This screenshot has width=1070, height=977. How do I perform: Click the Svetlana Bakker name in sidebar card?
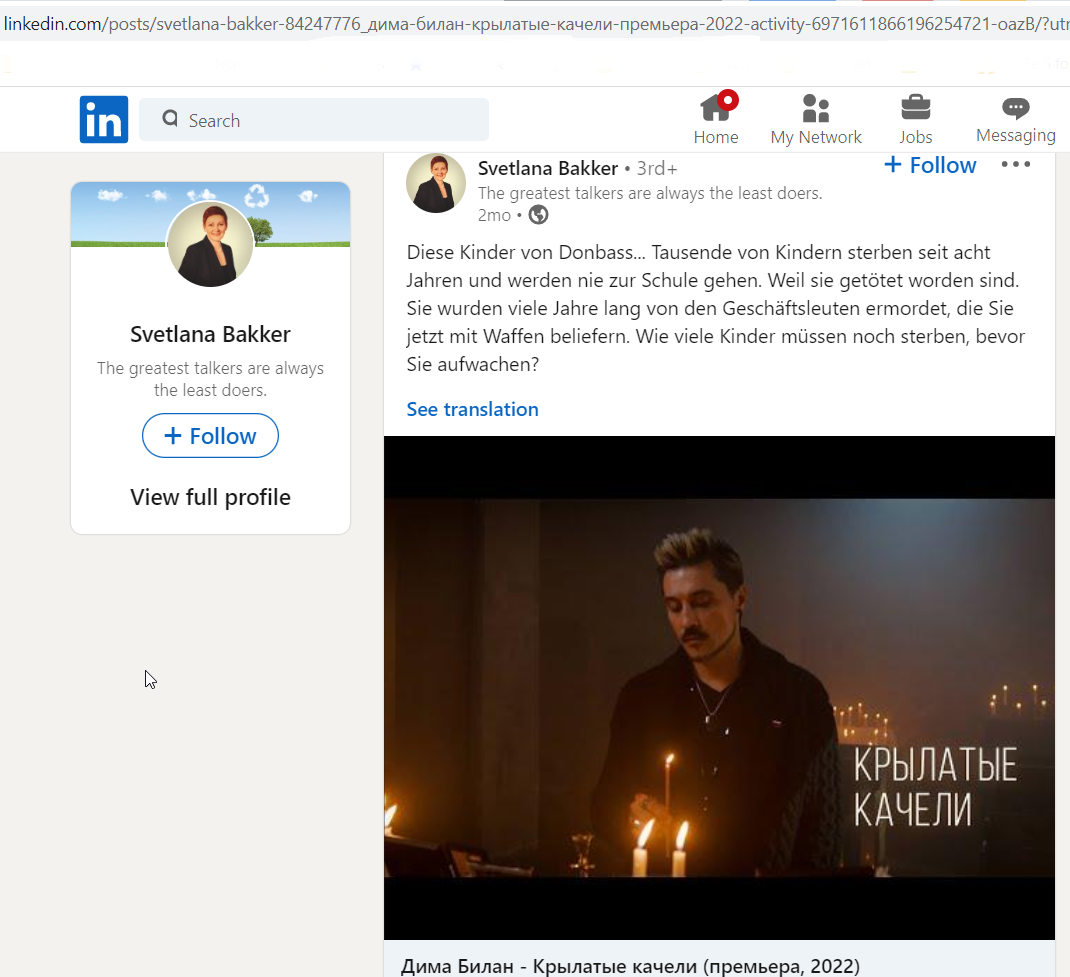coord(210,334)
